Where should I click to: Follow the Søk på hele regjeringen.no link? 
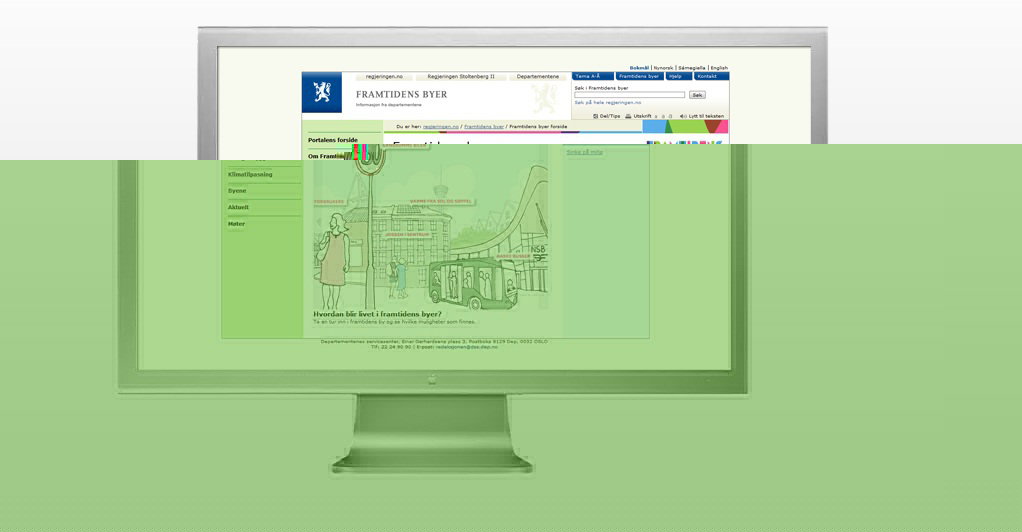click(x=607, y=102)
